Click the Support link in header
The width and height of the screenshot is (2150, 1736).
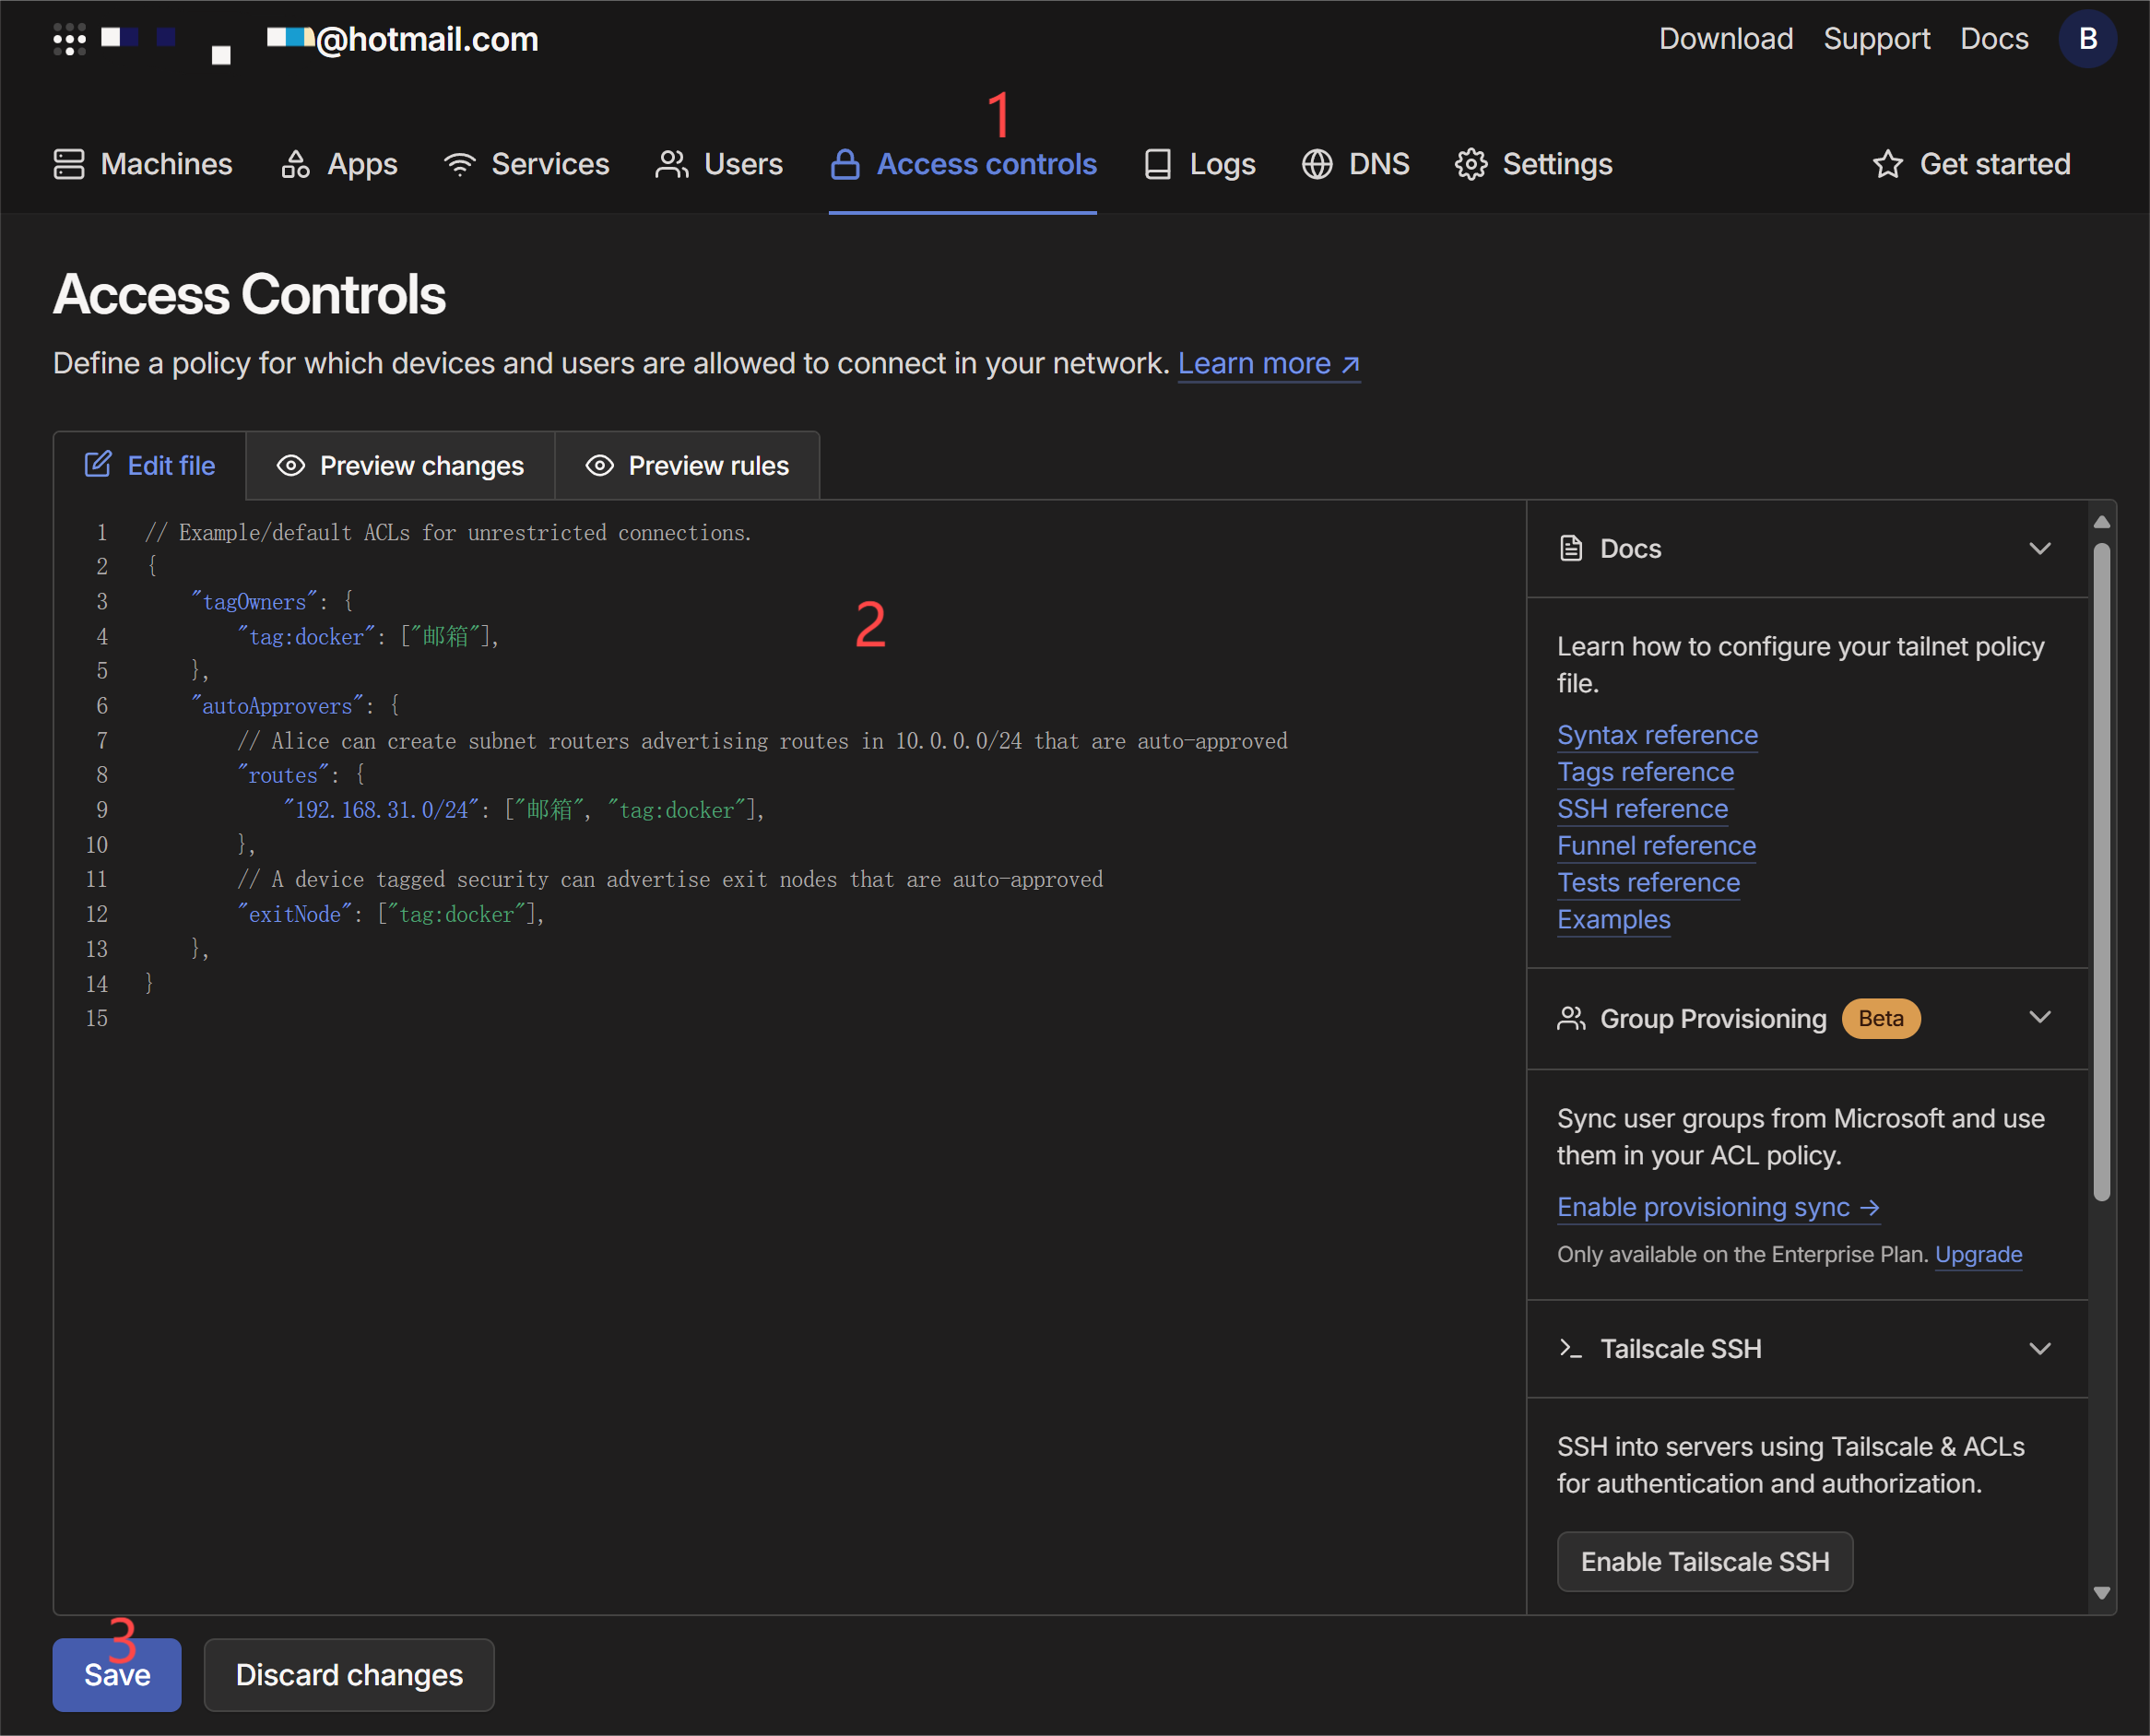[x=1877, y=39]
